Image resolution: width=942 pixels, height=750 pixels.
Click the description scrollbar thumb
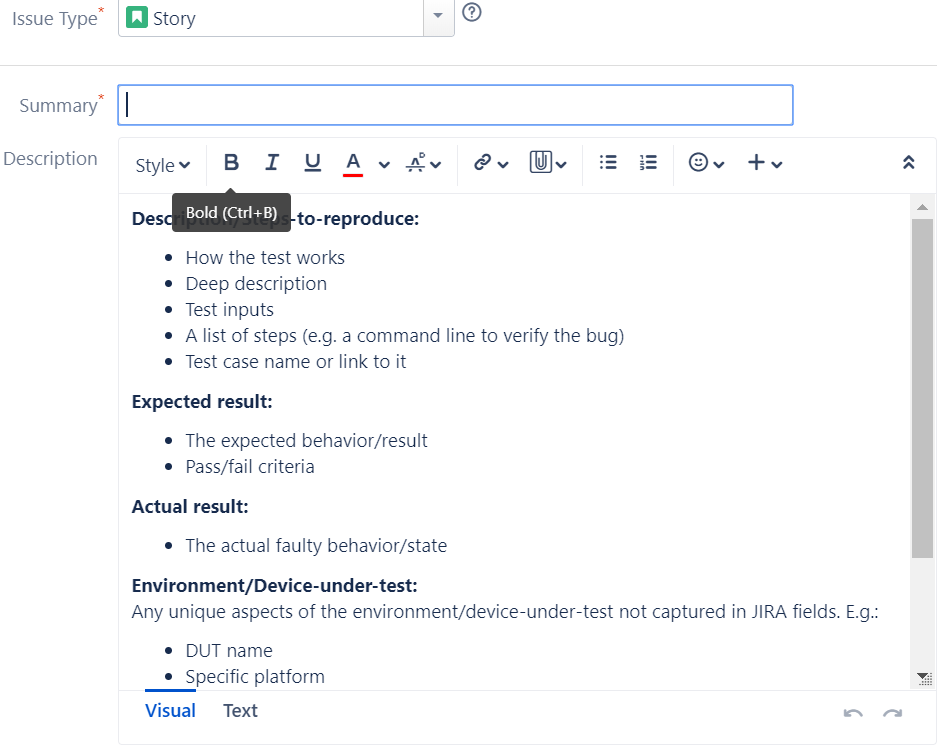tap(922, 389)
